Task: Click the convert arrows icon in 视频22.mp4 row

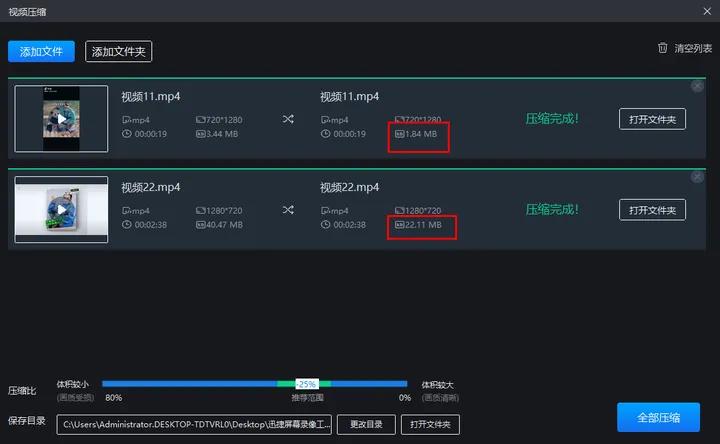Action: pos(288,210)
